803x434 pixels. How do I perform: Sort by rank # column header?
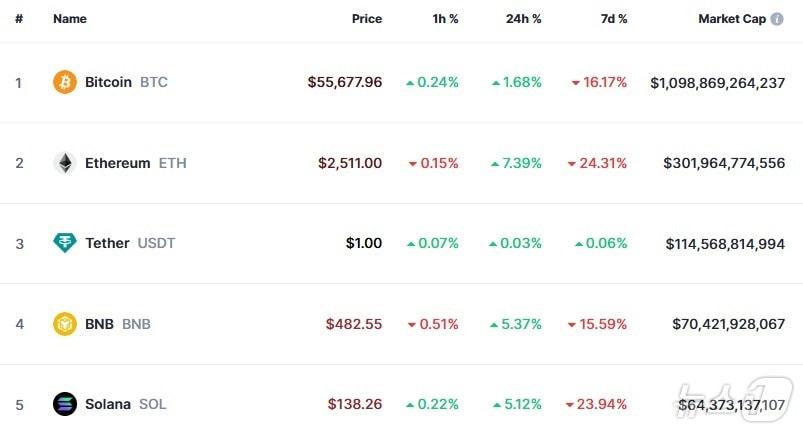[x=19, y=19]
